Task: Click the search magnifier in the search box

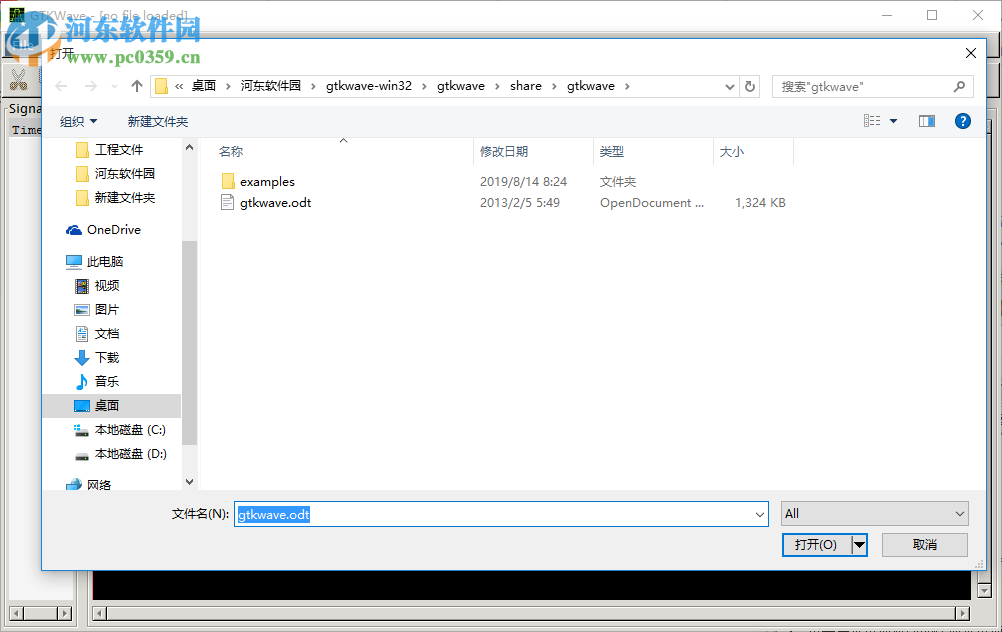Action: click(x=957, y=86)
